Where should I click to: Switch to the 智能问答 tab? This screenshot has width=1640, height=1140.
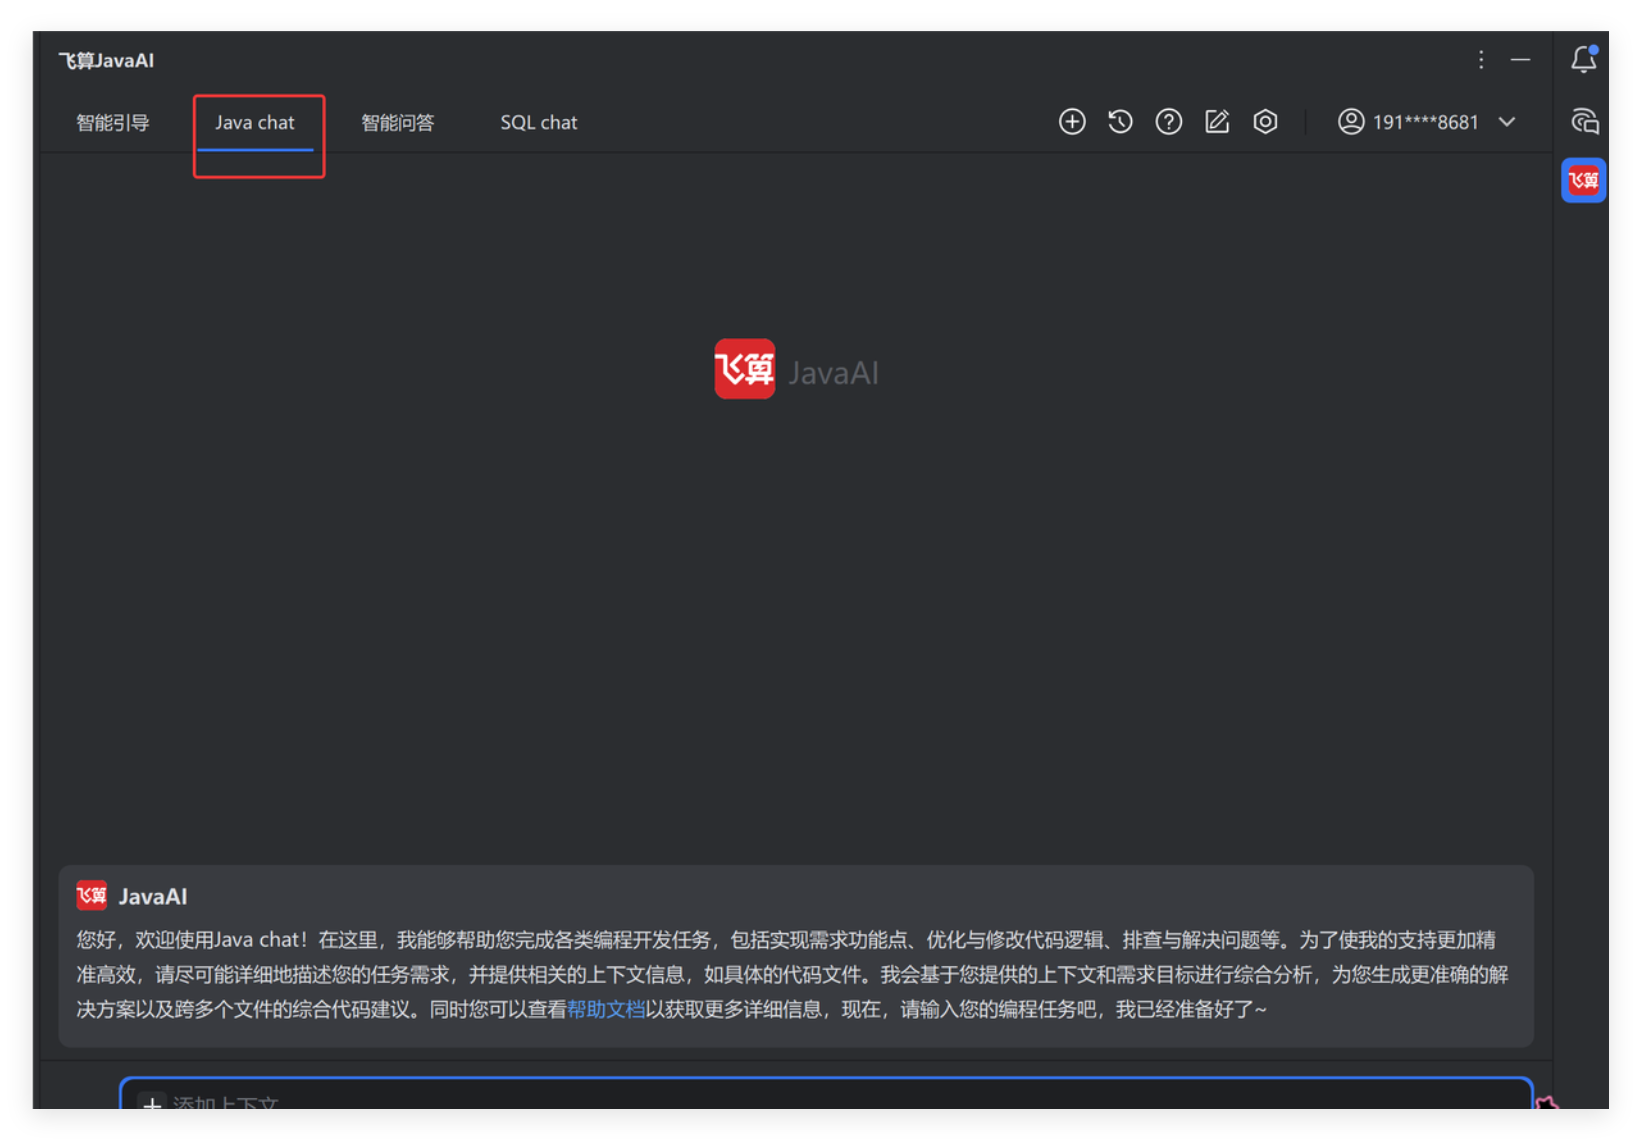(397, 123)
